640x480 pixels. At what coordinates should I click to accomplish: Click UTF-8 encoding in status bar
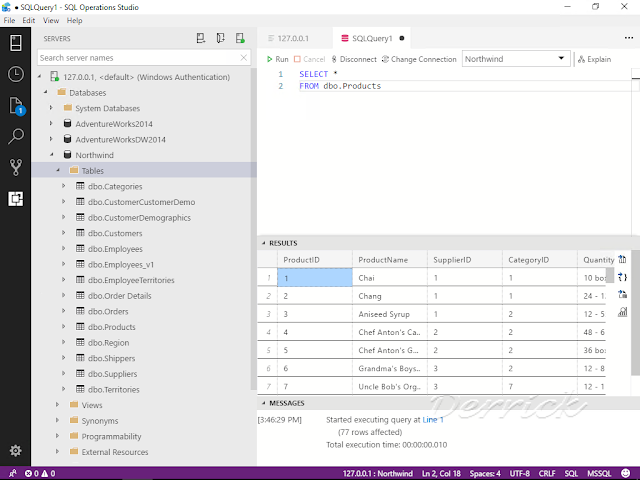pyautogui.click(x=520, y=473)
